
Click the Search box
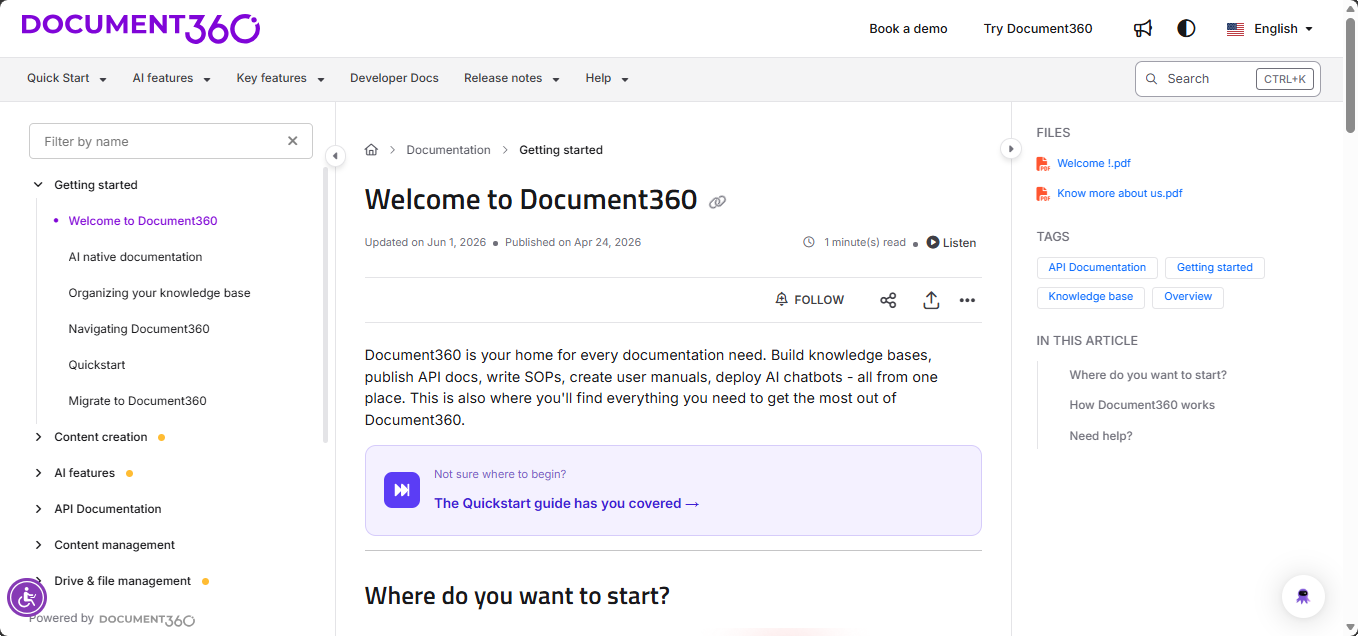(x=1227, y=79)
